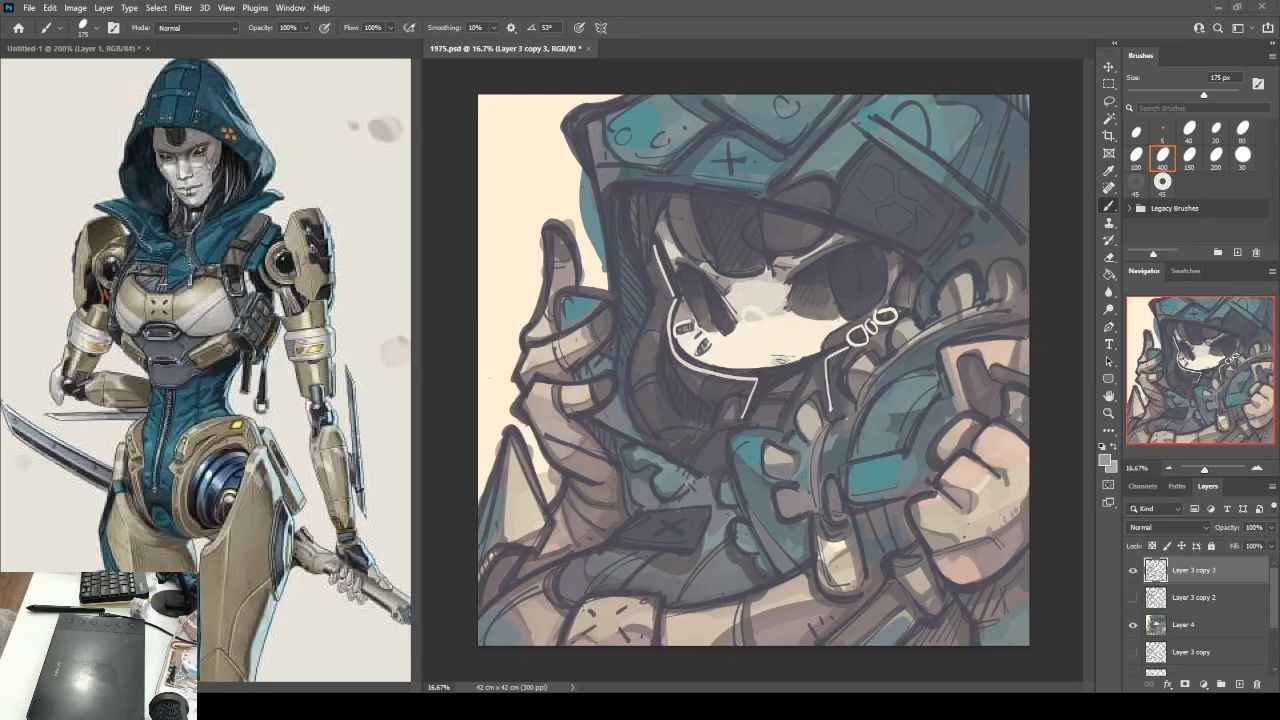Select the Crop tool
Screen dimensions: 1280x720
click(x=1109, y=135)
